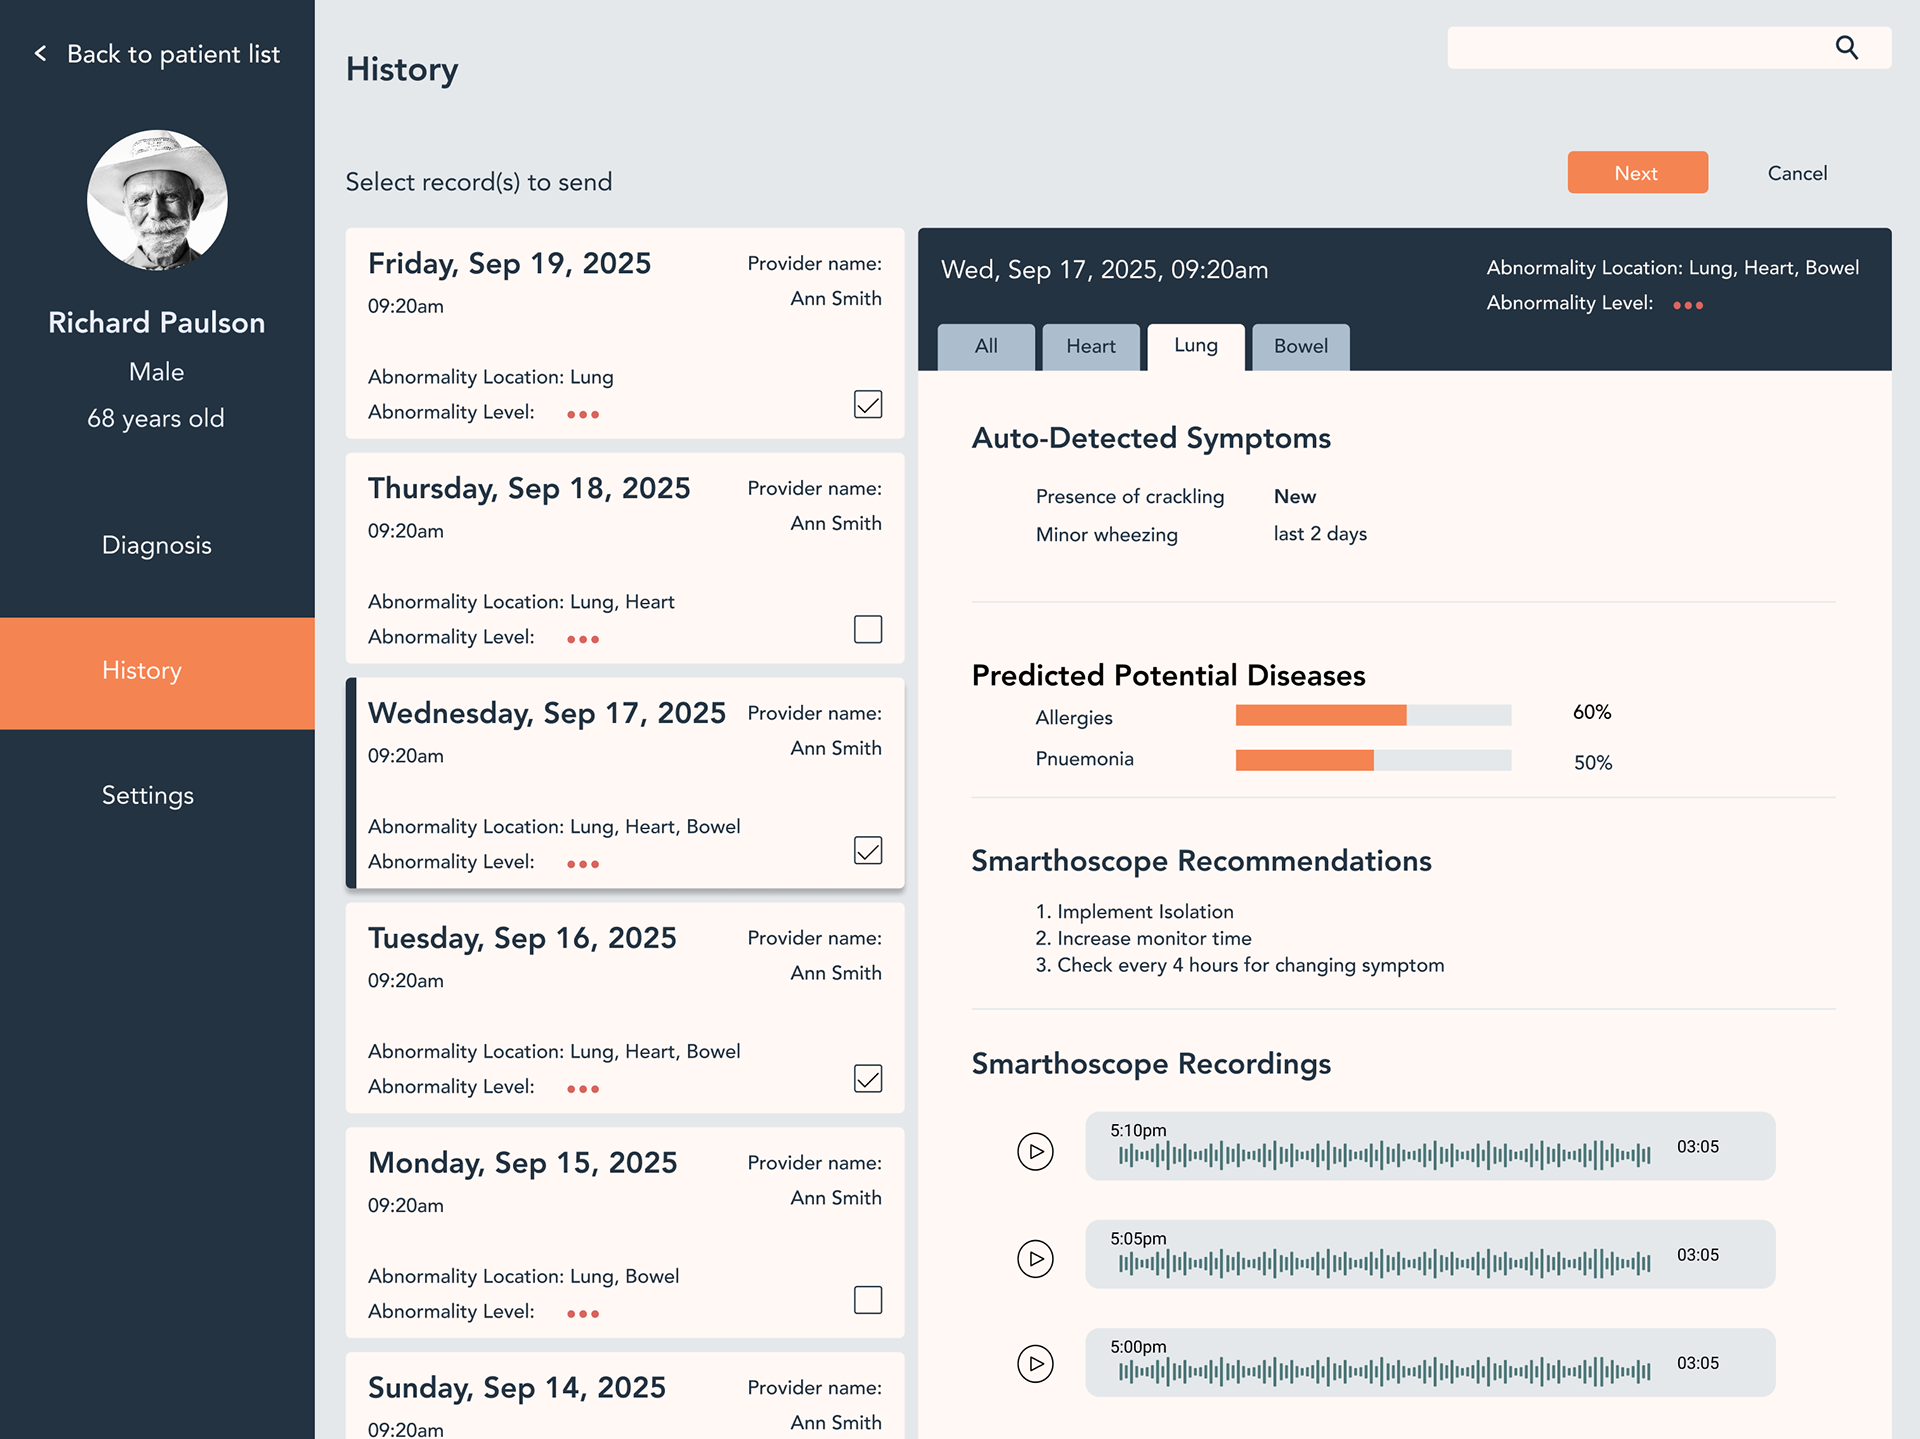Click the 5:10pm recording waveform
The width and height of the screenshot is (1920, 1439).
pos(1384,1155)
